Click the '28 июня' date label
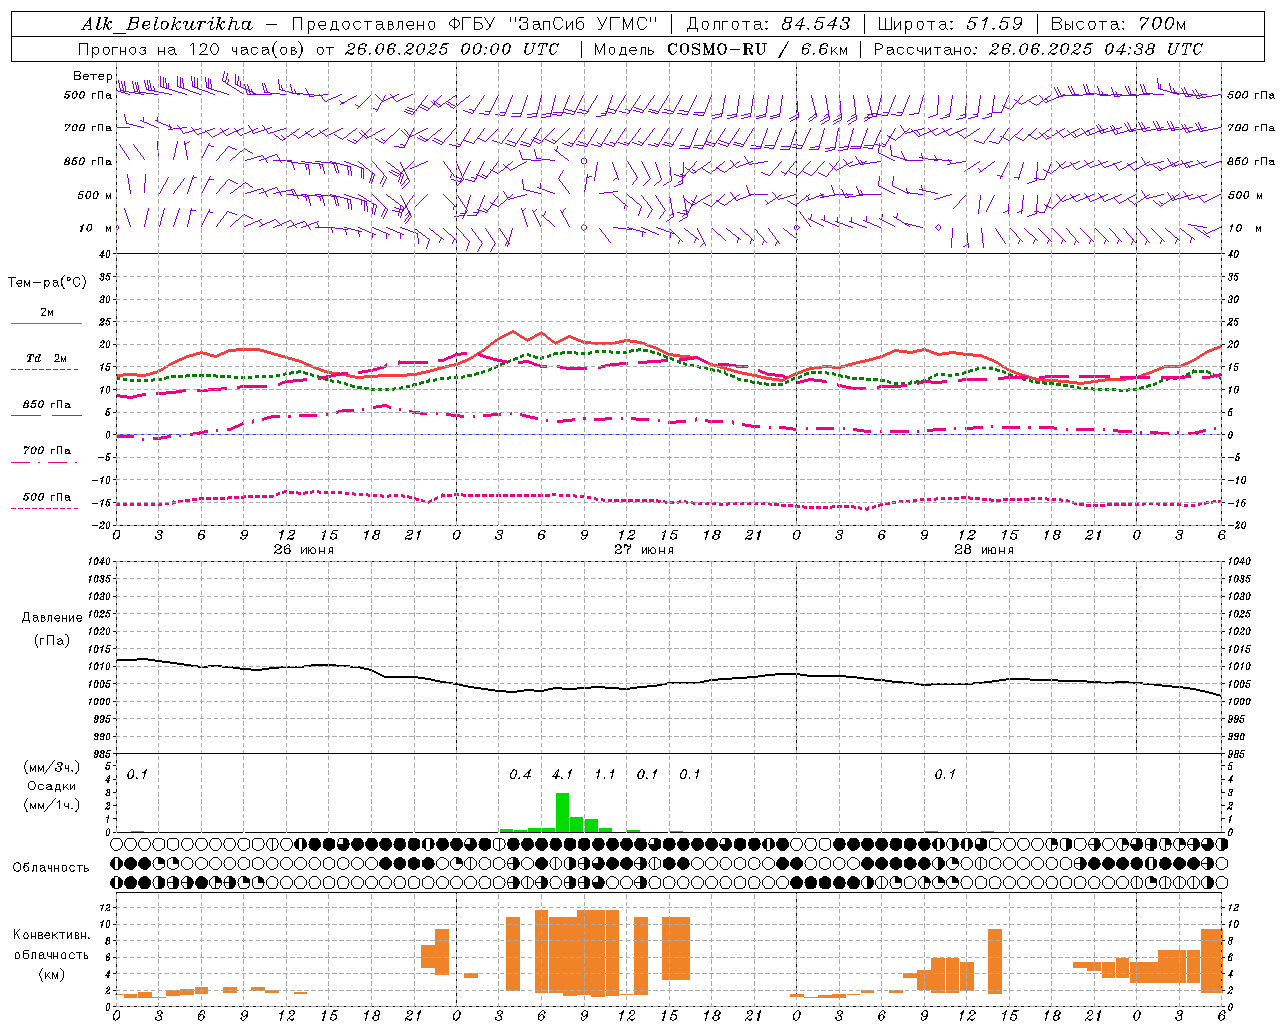1280x1024 pixels. click(984, 550)
